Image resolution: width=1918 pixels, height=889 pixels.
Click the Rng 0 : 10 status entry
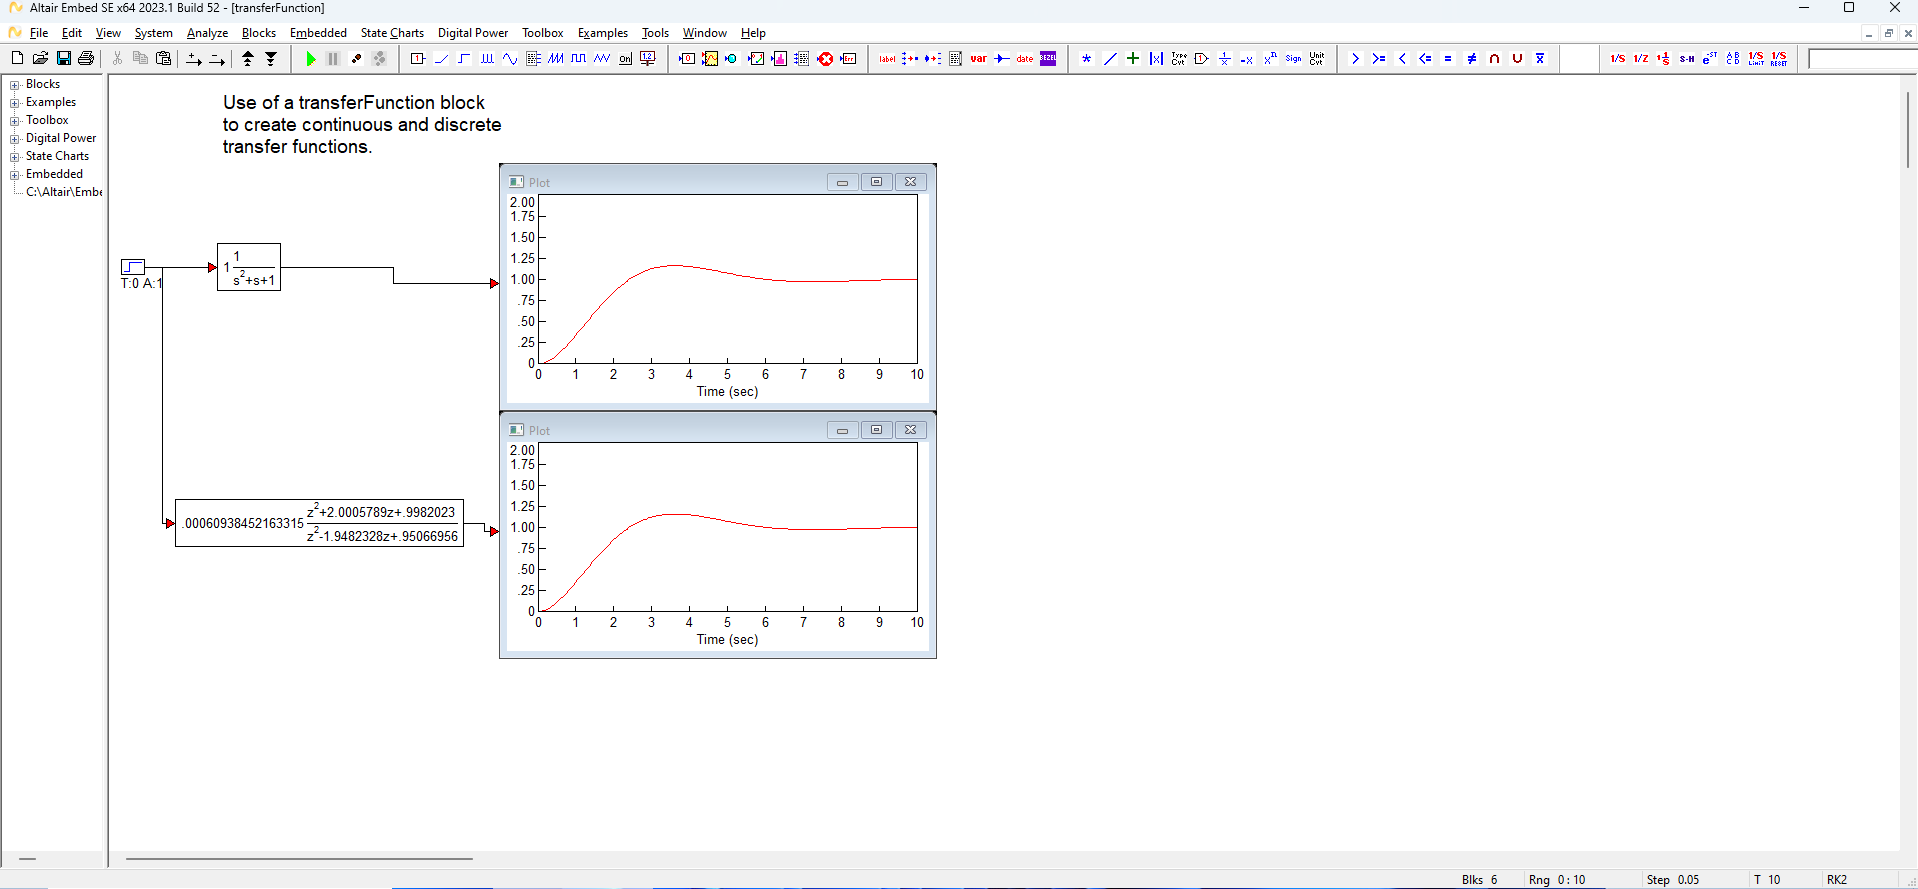coord(1557,880)
